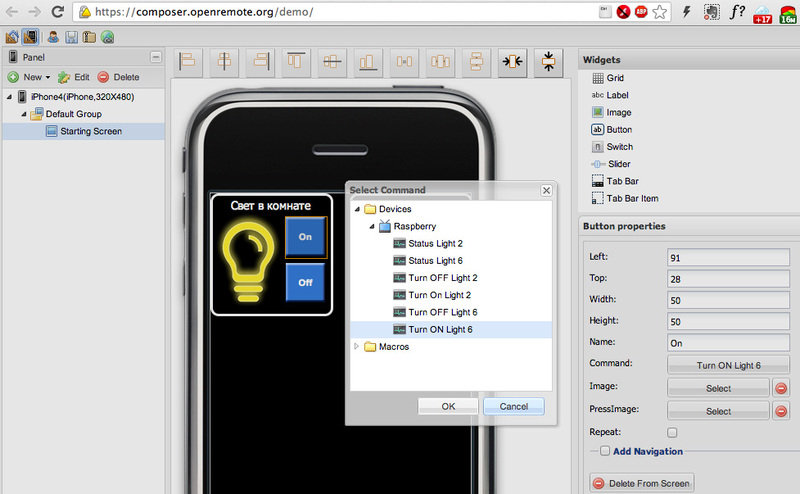The image size is (800, 494).
Task: Align widgets to vertical middle
Action: tap(332, 62)
